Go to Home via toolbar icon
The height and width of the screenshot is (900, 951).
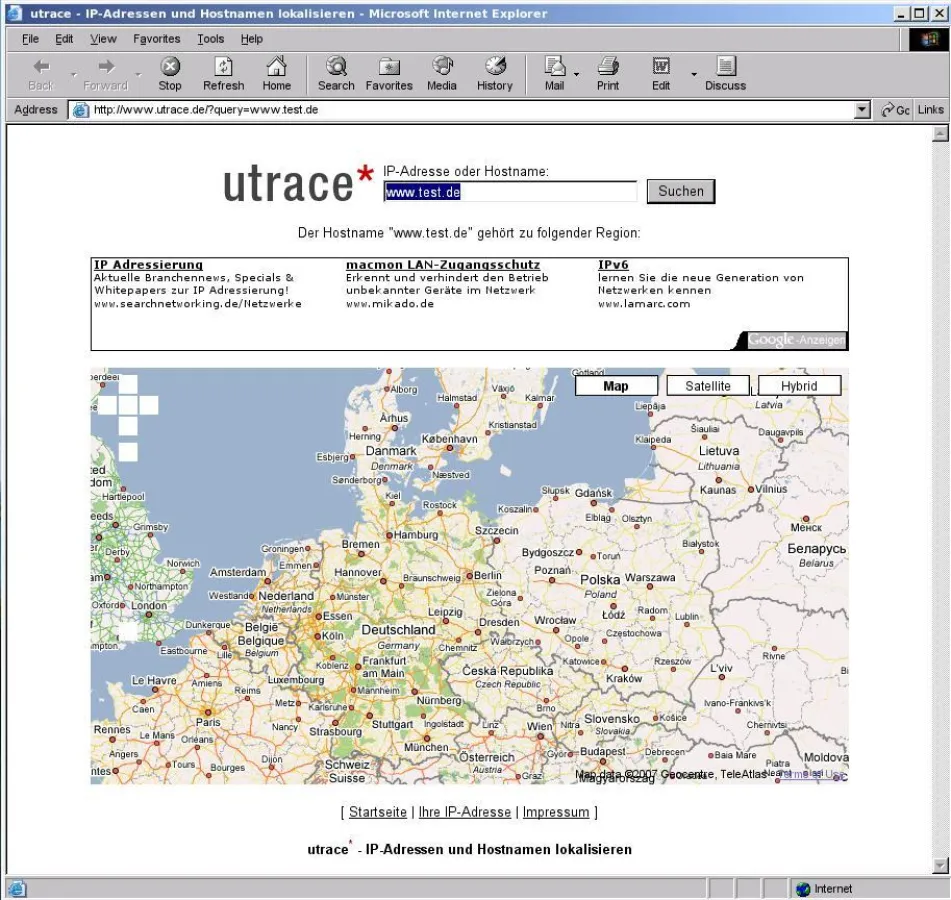tap(276, 67)
